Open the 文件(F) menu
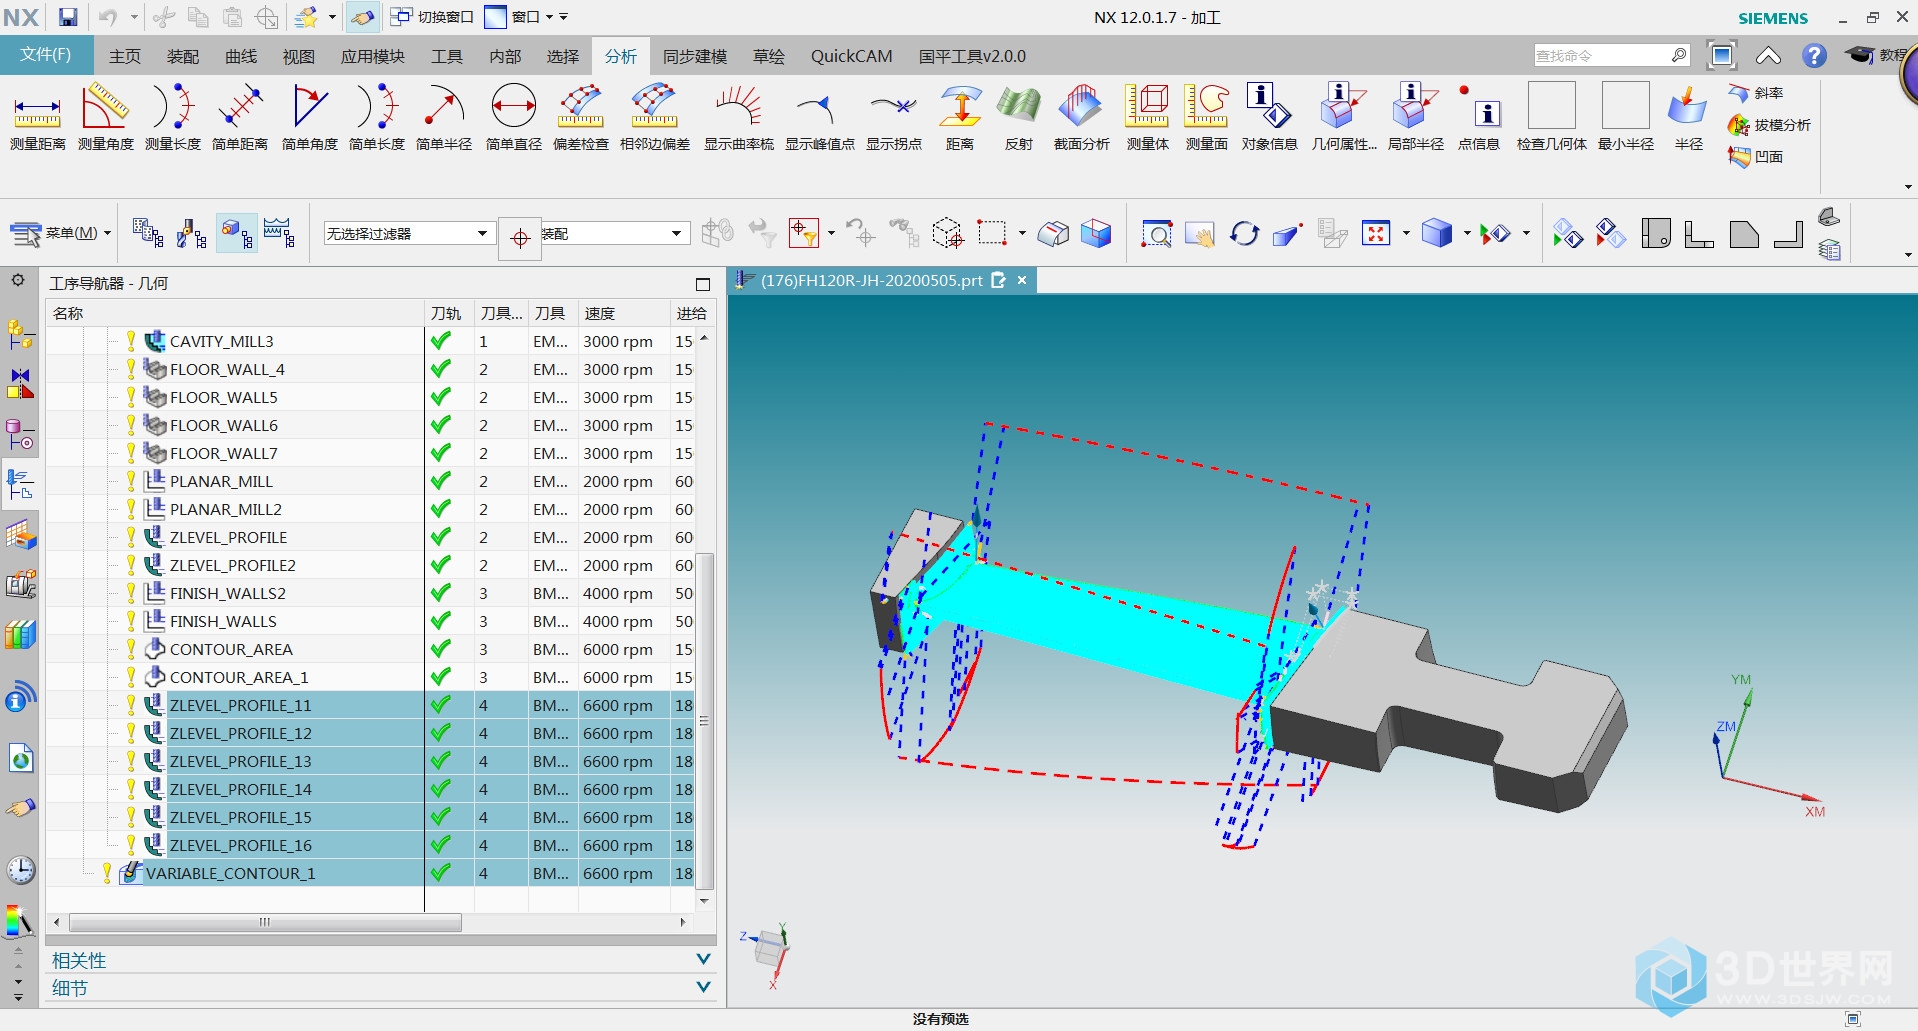The height and width of the screenshot is (1031, 1918). click(46, 55)
